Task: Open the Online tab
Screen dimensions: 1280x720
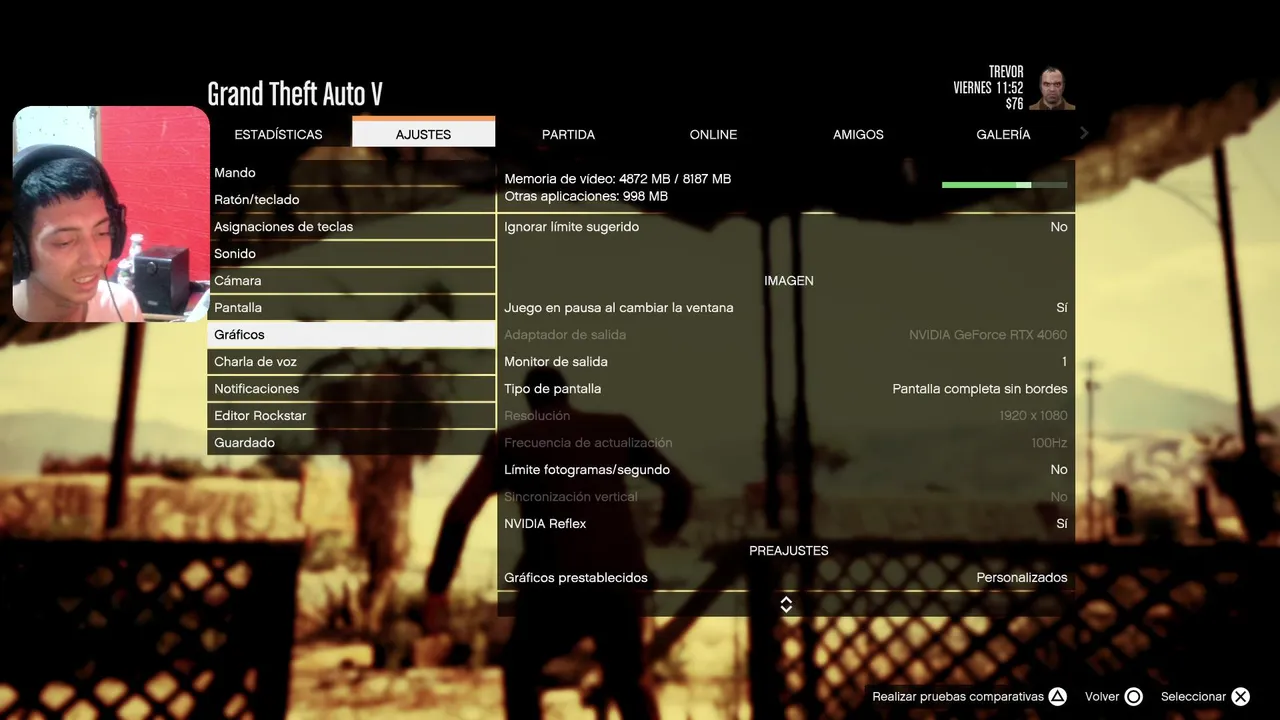Action: click(x=713, y=134)
